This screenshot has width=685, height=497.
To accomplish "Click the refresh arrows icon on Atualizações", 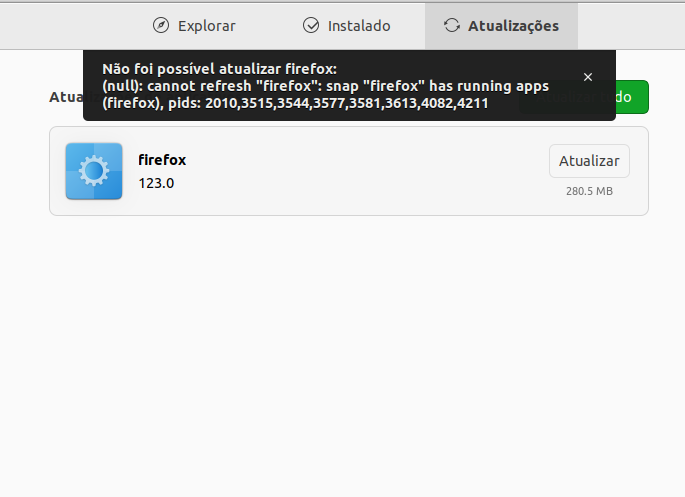I will pos(452,25).
